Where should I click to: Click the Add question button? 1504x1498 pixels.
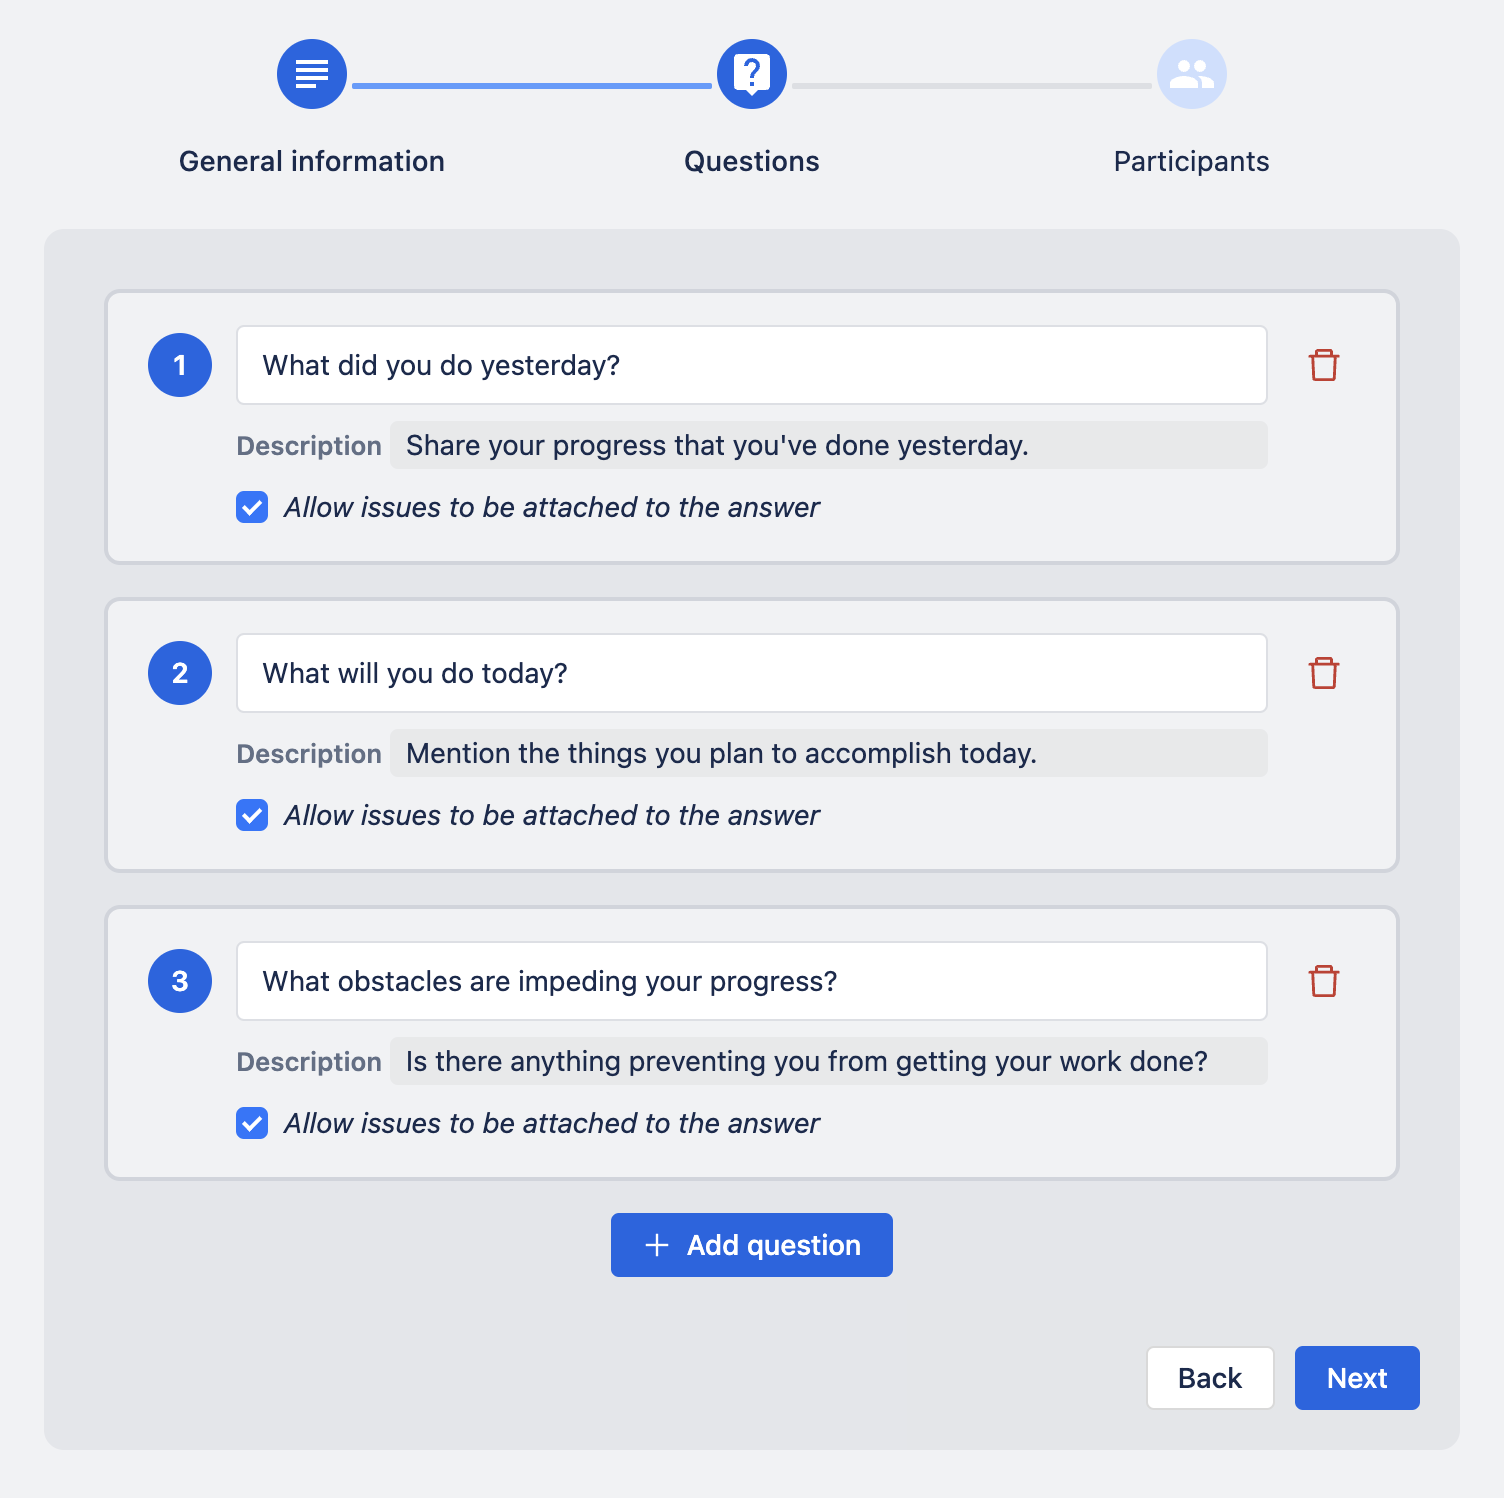752,1245
